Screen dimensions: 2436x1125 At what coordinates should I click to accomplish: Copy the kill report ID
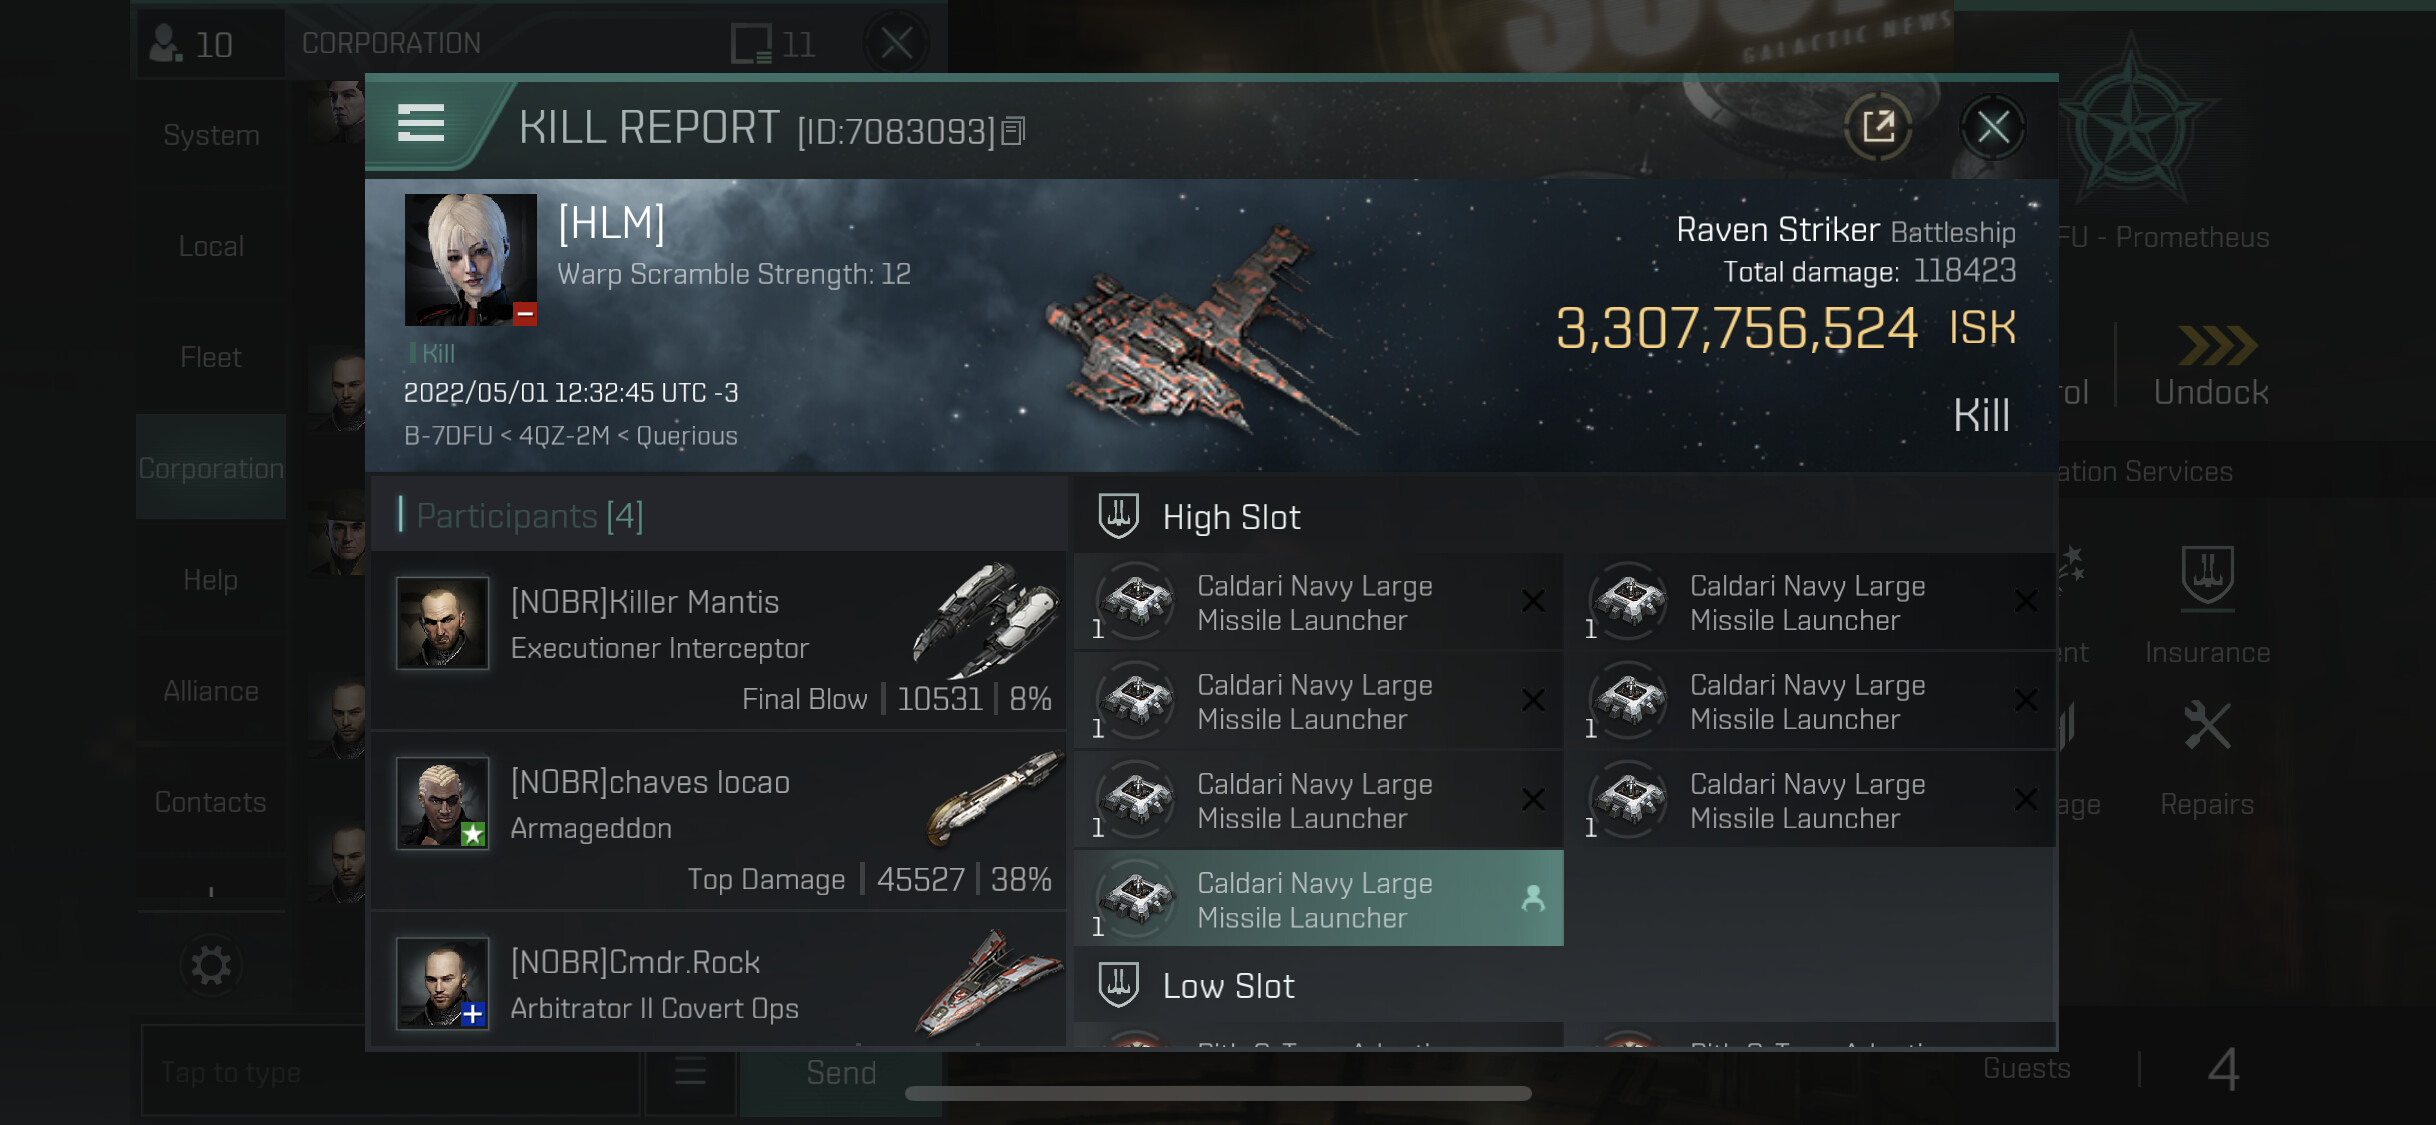1013,131
